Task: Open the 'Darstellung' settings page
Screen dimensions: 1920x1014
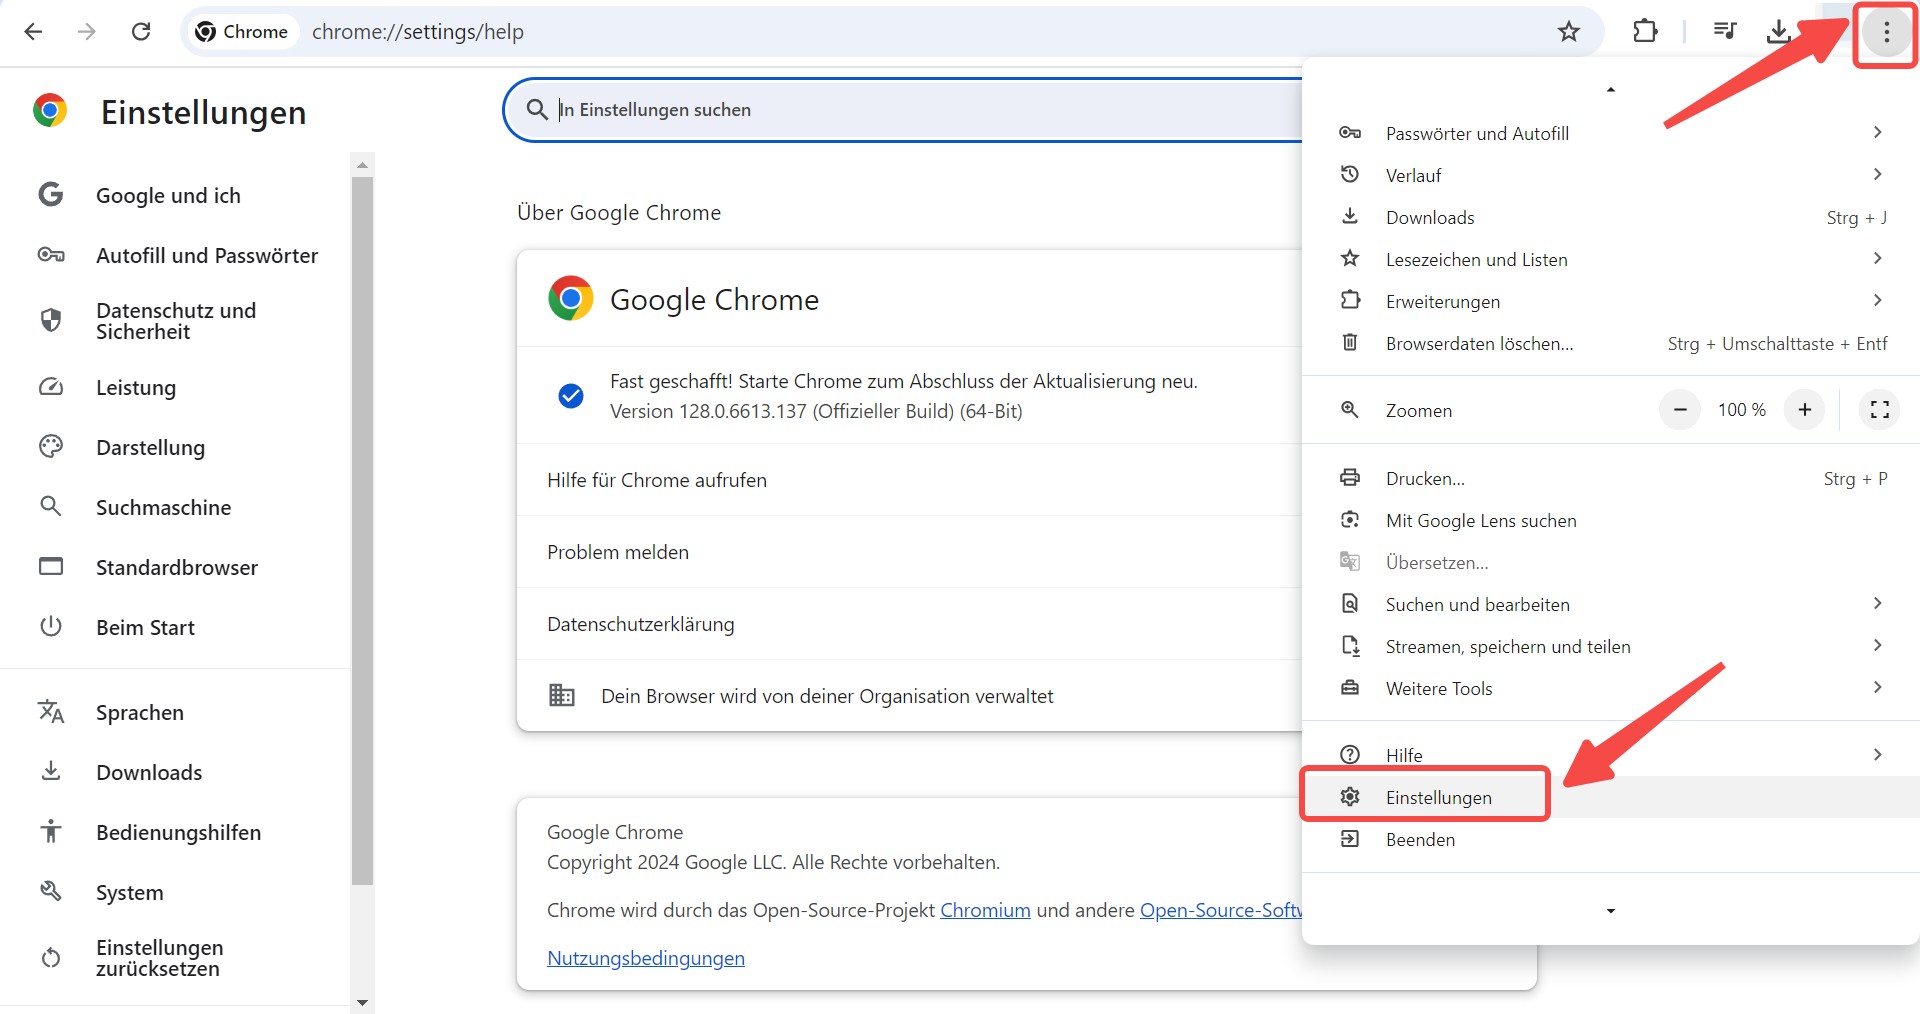Action: pyautogui.click(x=176, y=447)
